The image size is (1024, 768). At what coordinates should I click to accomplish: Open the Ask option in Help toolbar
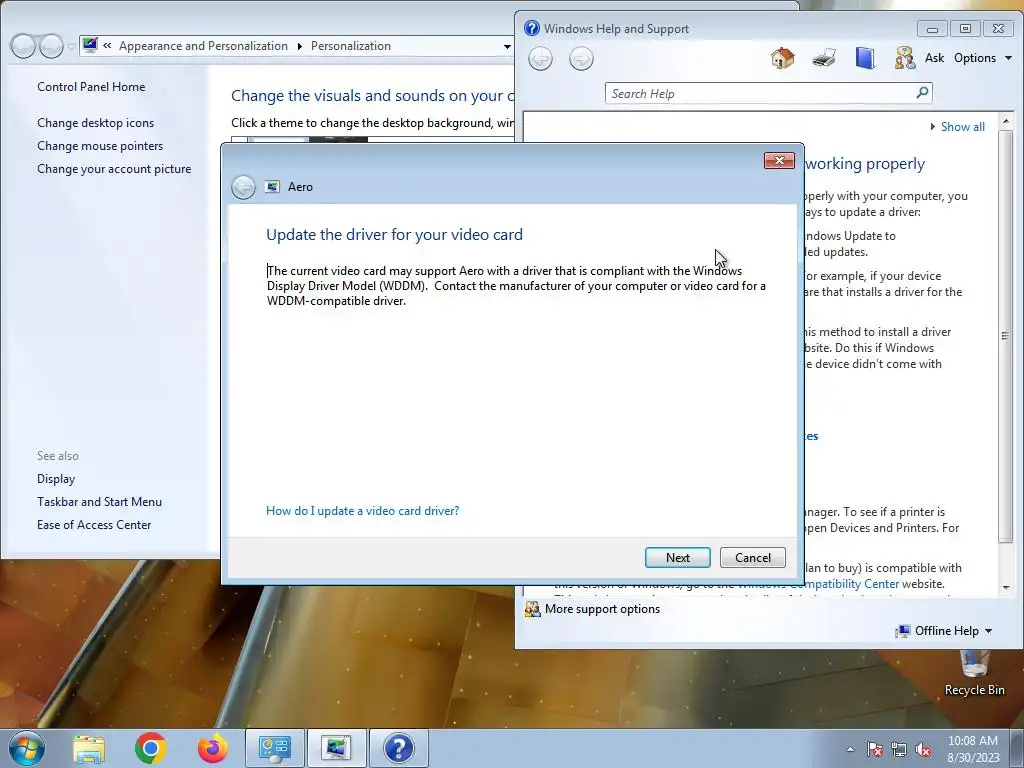[934, 58]
